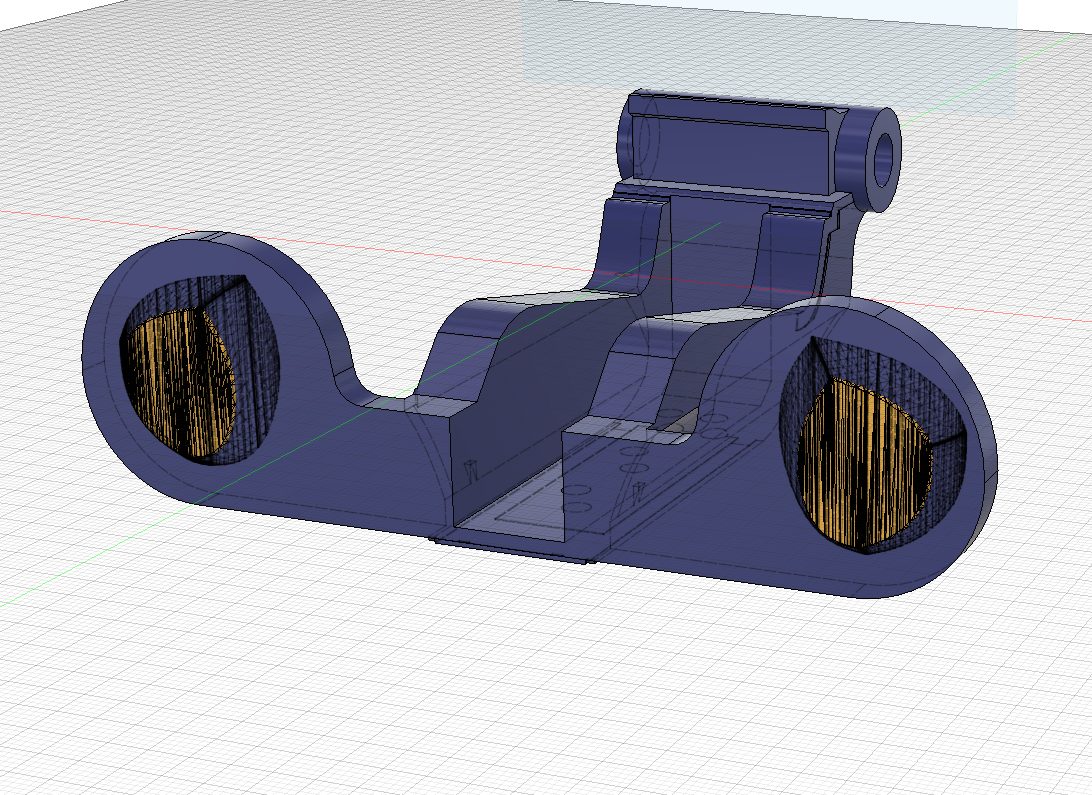Click the small arrow marker on left channel wall
The height and width of the screenshot is (795, 1092).
pyautogui.click(x=472, y=471)
